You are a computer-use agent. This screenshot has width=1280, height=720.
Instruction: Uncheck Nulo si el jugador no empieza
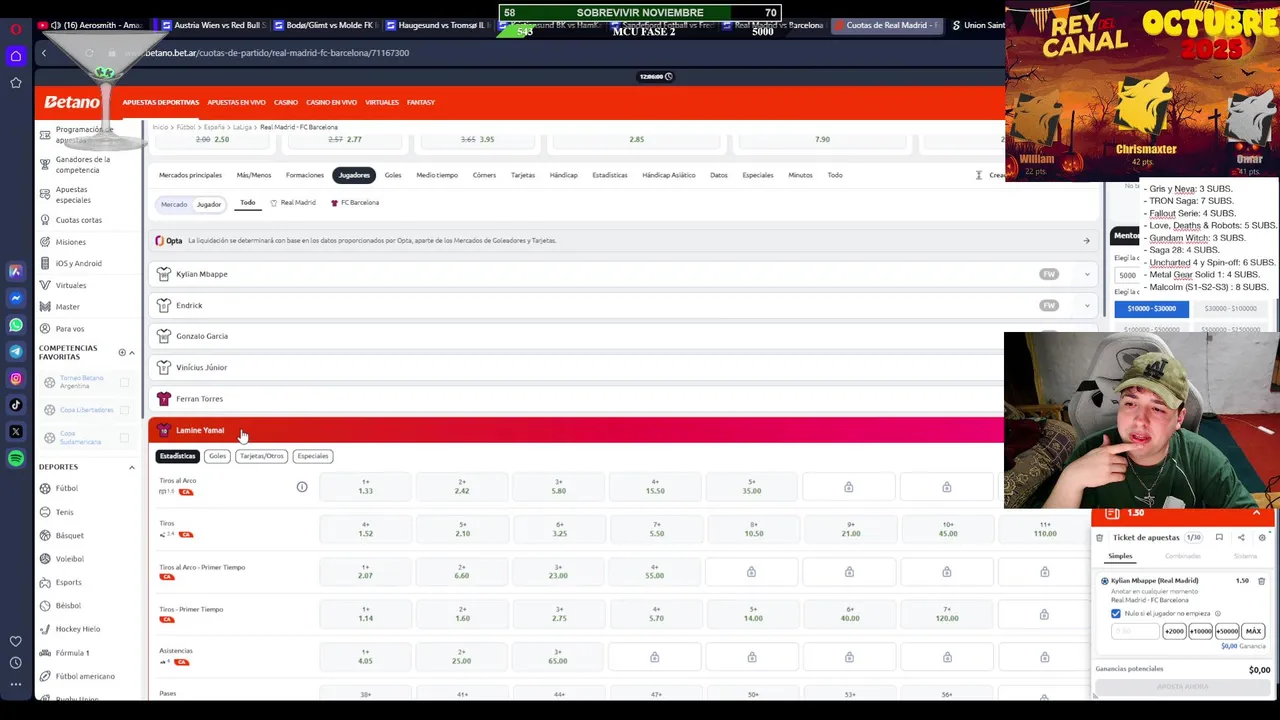coord(1116,614)
